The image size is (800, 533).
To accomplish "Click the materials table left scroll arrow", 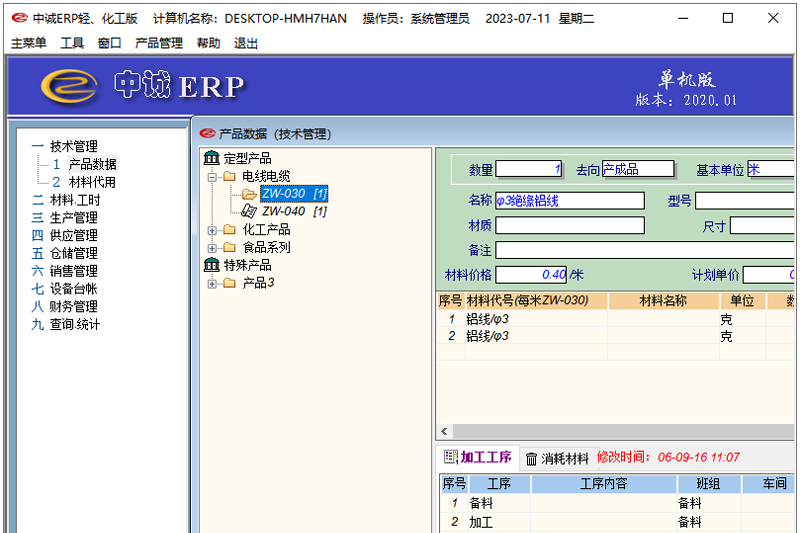I will click(444, 432).
